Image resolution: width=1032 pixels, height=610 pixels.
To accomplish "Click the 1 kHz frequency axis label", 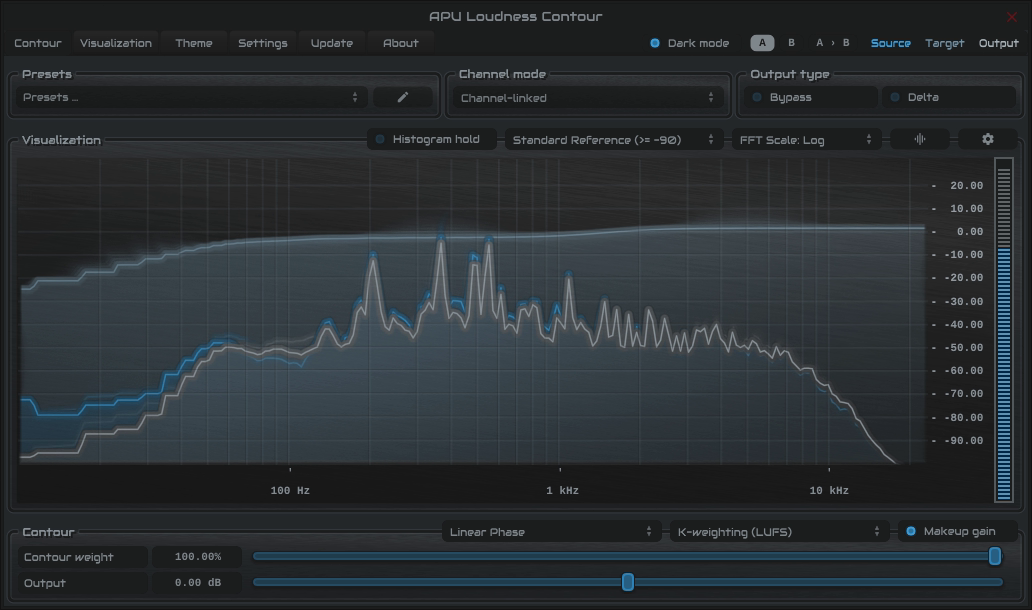I will 562,490.
